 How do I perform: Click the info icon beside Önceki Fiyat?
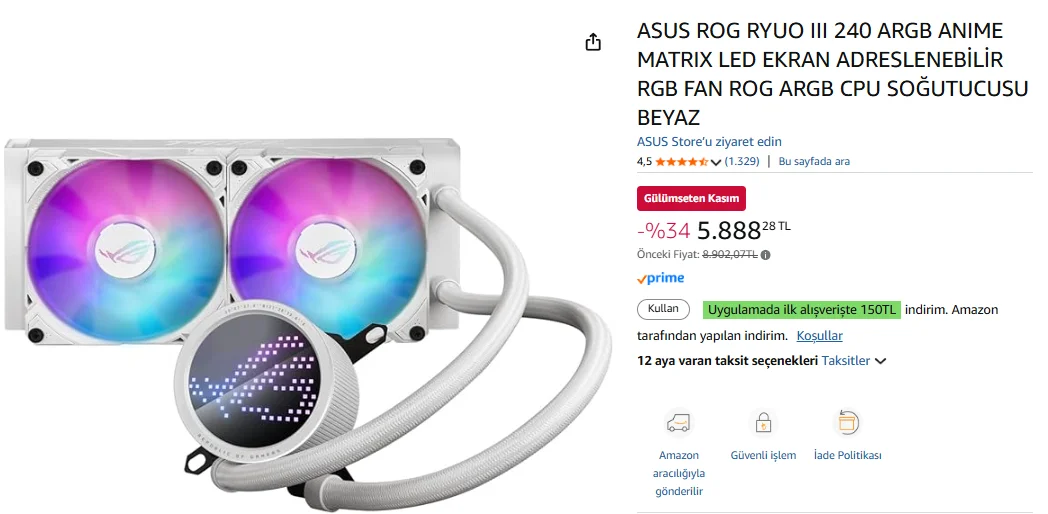point(766,255)
